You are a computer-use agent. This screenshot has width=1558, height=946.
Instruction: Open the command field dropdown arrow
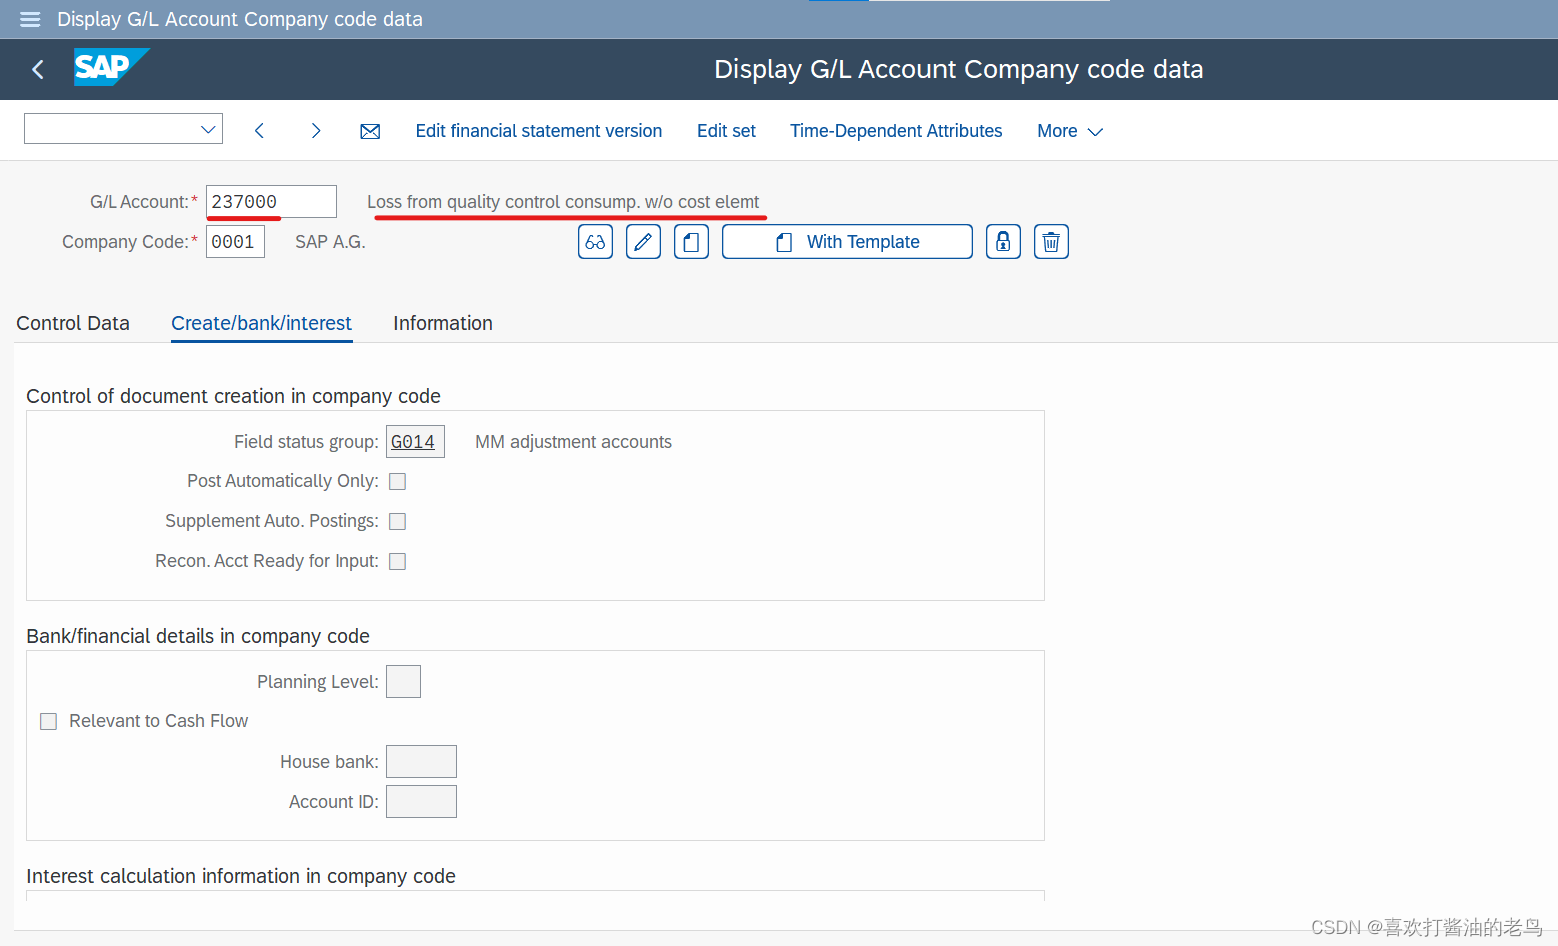coord(208,129)
